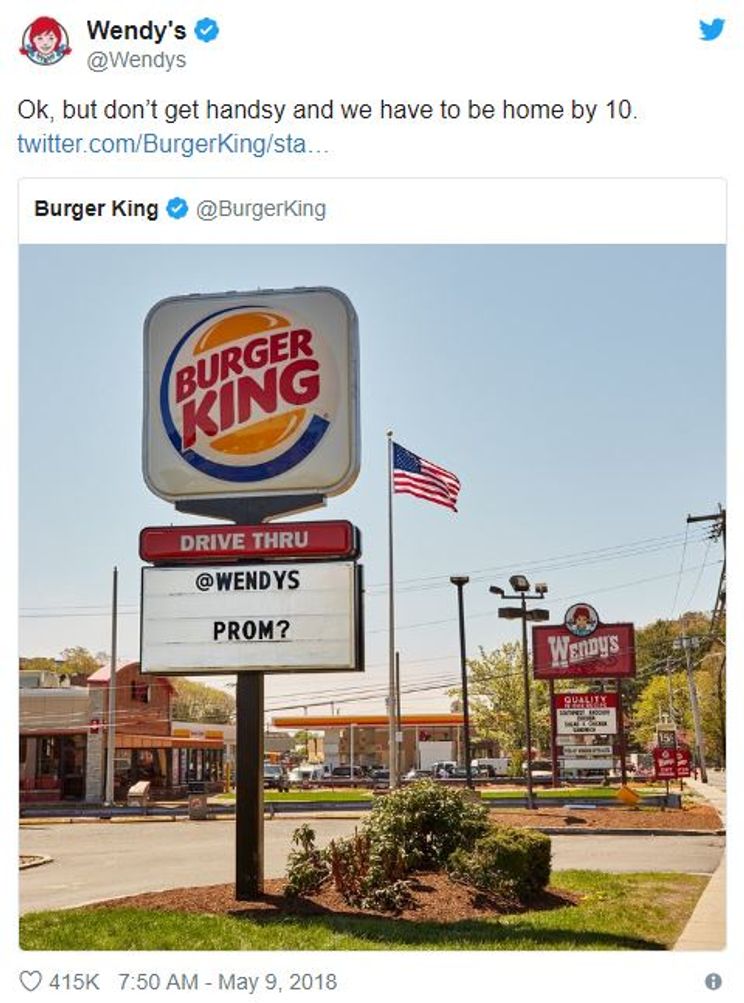
Task: Click the Burger King logo sign in photo
Action: [250, 393]
